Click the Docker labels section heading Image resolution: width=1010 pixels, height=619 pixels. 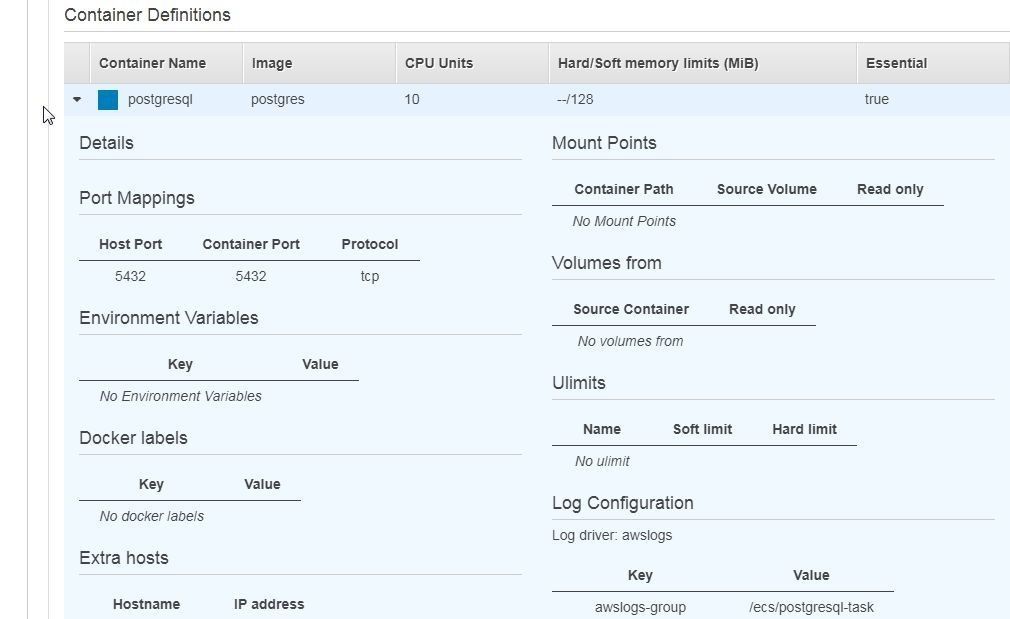pyautogui.click(x=133, y=438)
